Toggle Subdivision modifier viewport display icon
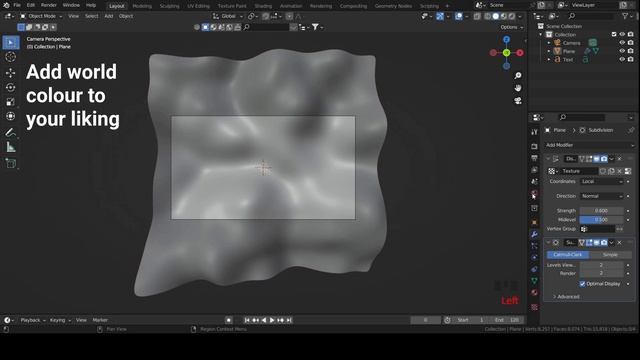The image size is (640, 360). [596, 243]
